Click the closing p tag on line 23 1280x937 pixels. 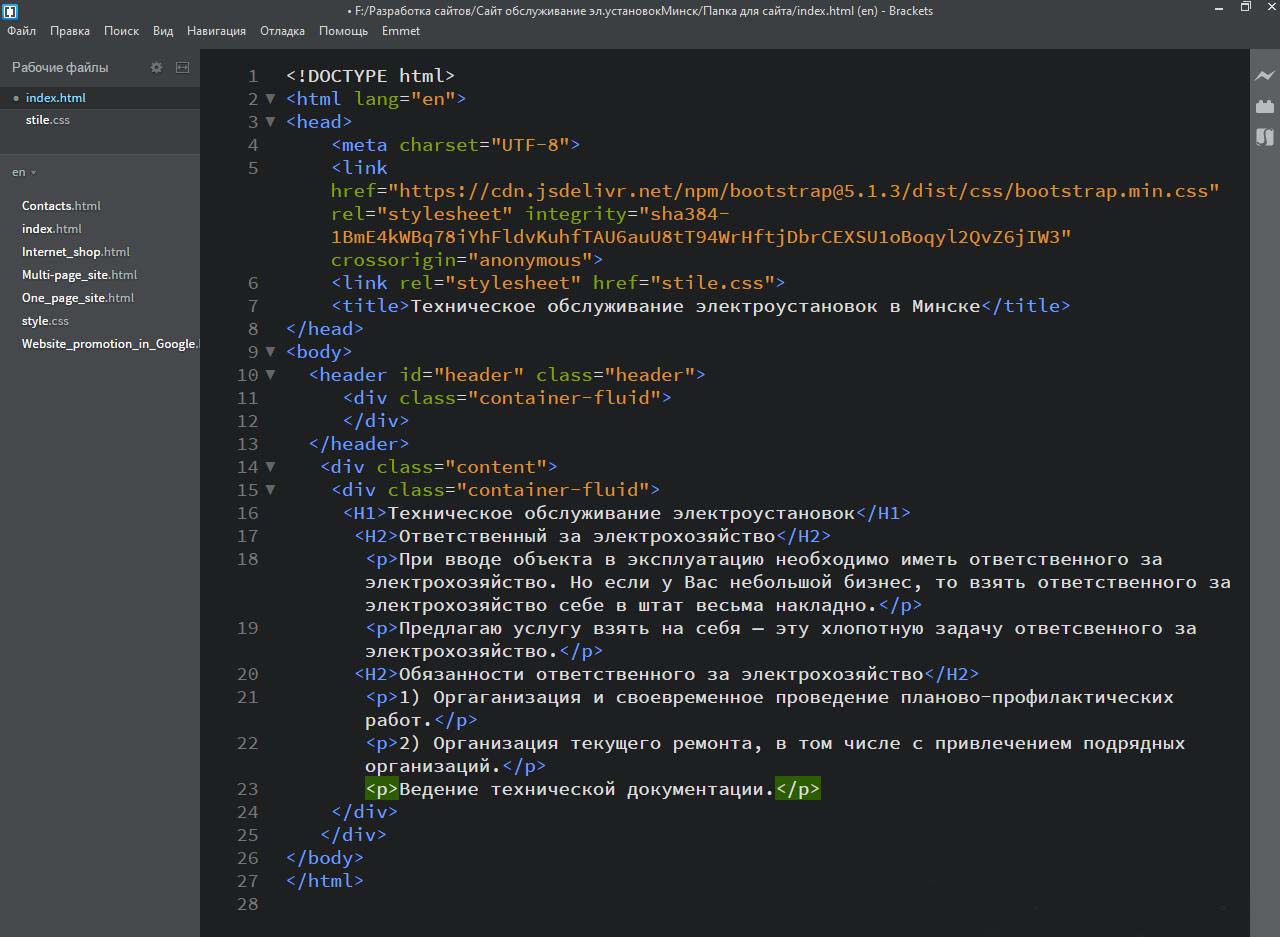(x=797, y=790)
